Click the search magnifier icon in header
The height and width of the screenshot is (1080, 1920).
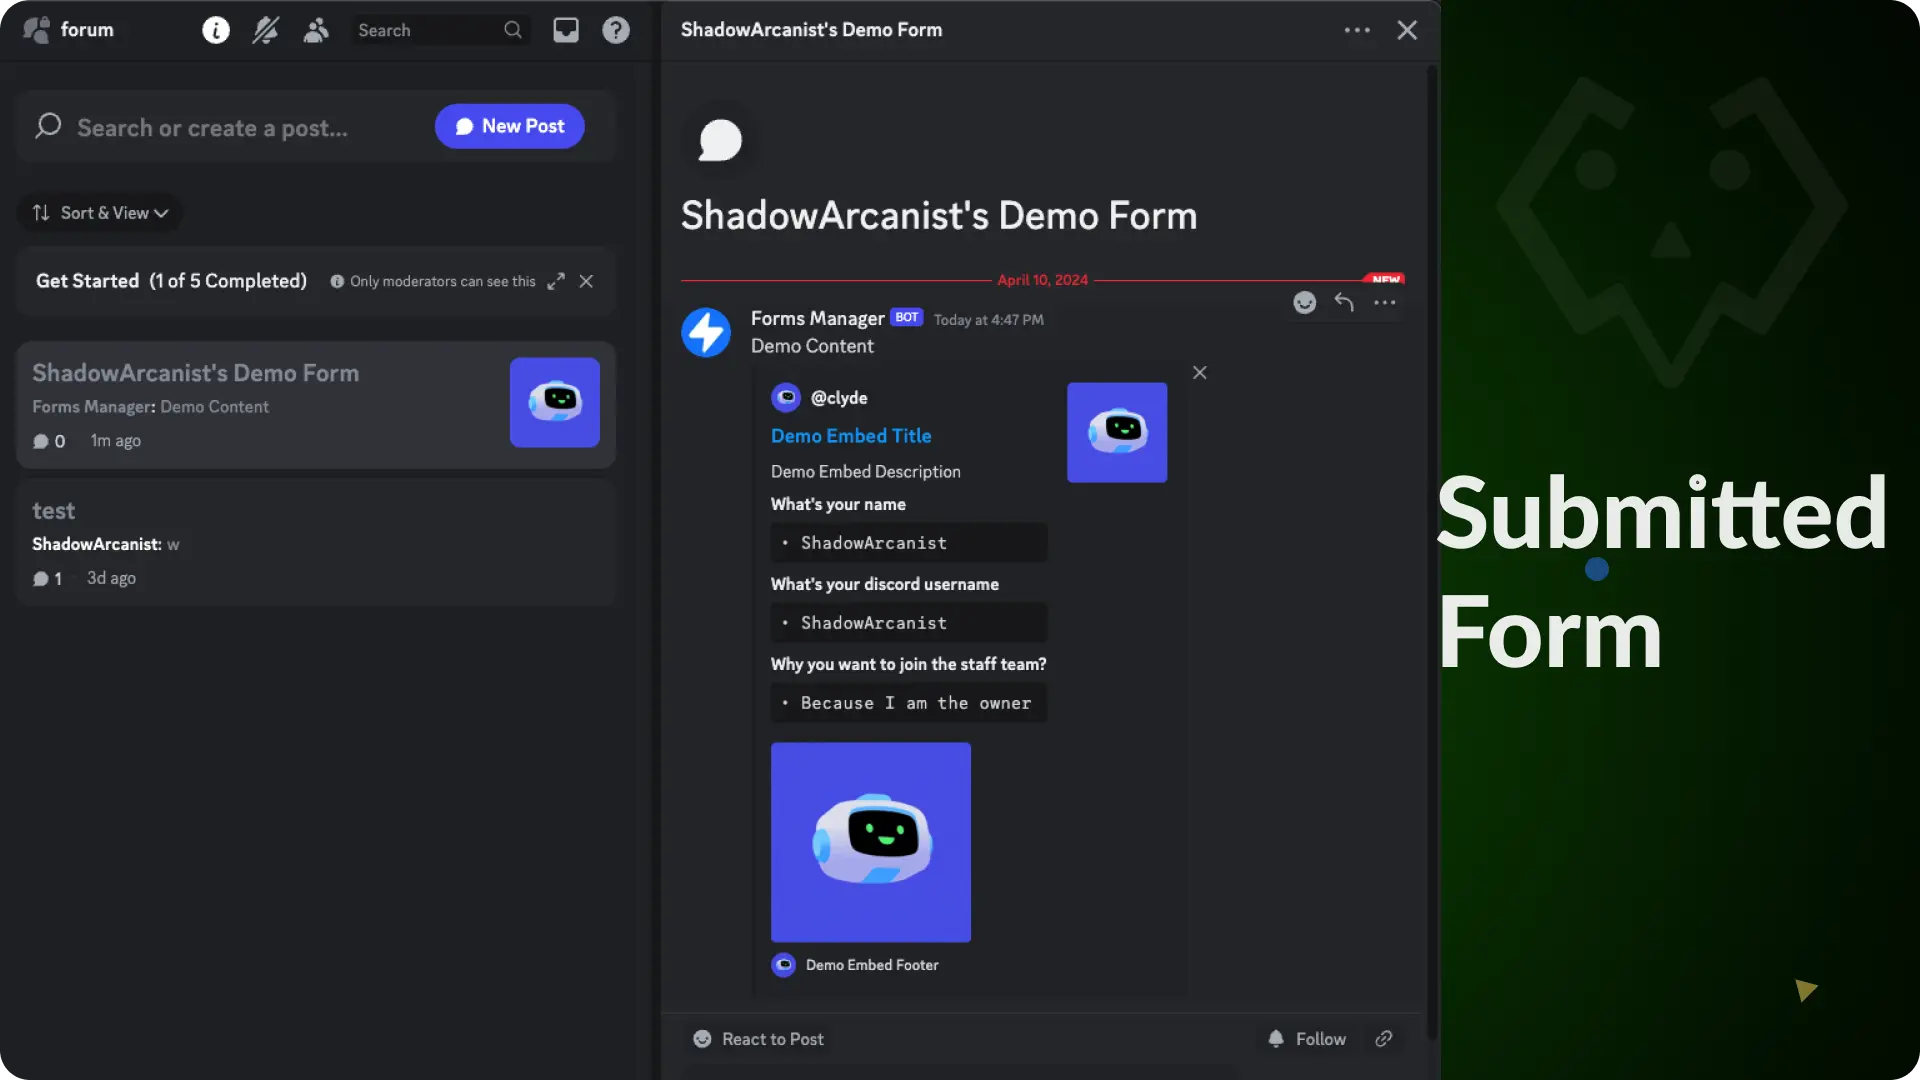point(513,30)
